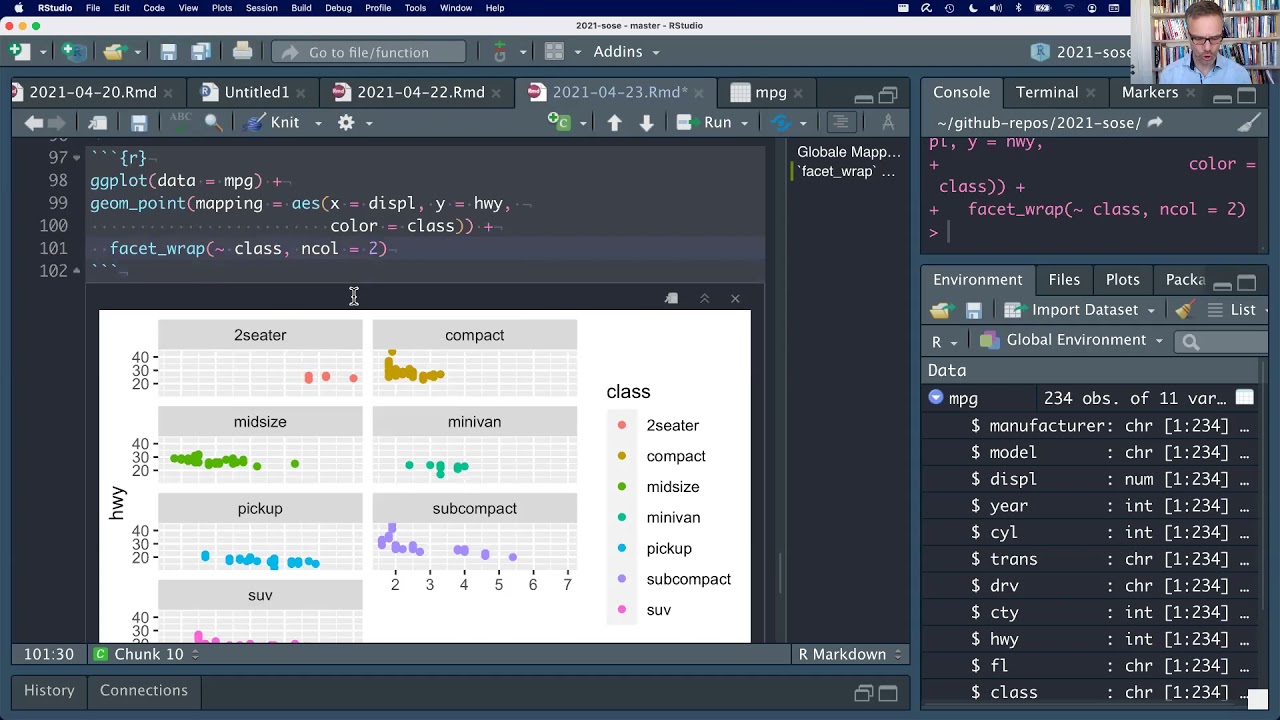Image resolution: width=1280 pixels, height=720 pixels.
Task: Click Go to file/function field
Action: click(x=369, y=52)
